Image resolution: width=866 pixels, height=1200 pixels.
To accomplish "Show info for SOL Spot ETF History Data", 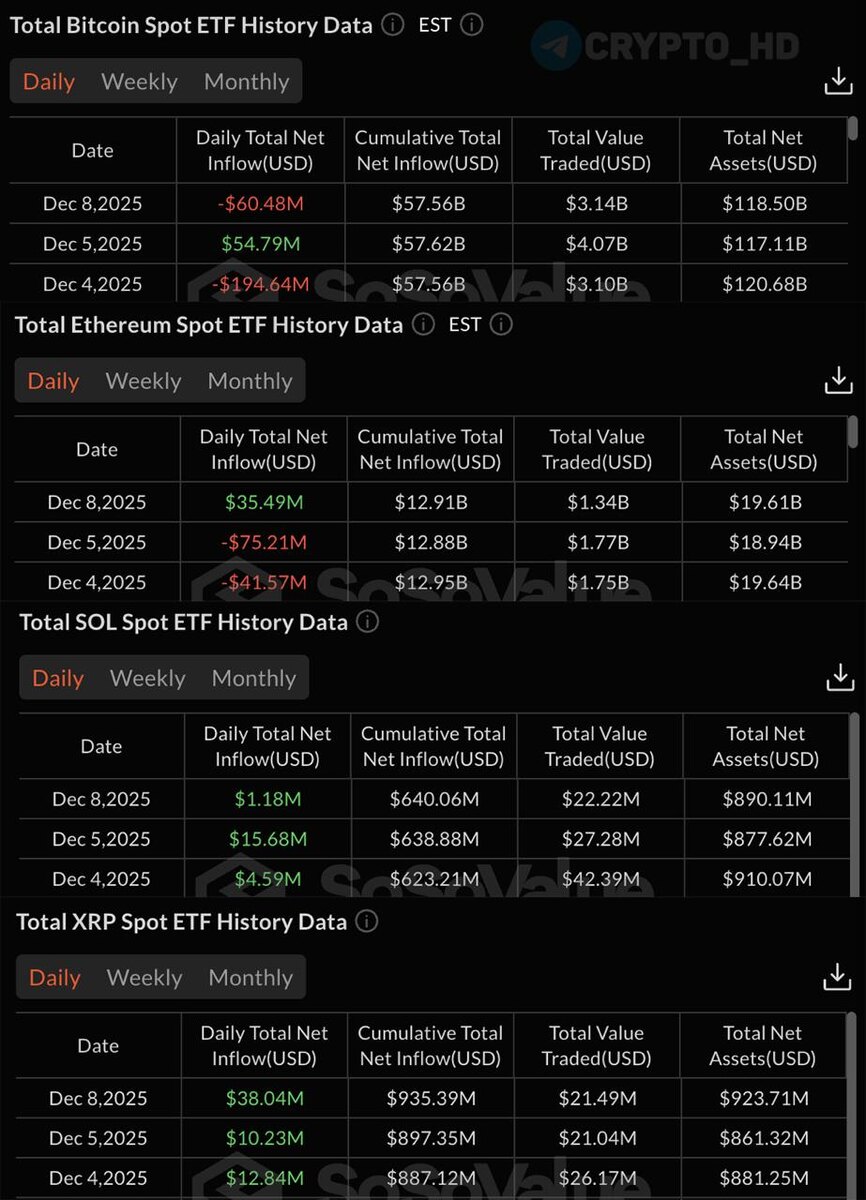I will 368,622.
